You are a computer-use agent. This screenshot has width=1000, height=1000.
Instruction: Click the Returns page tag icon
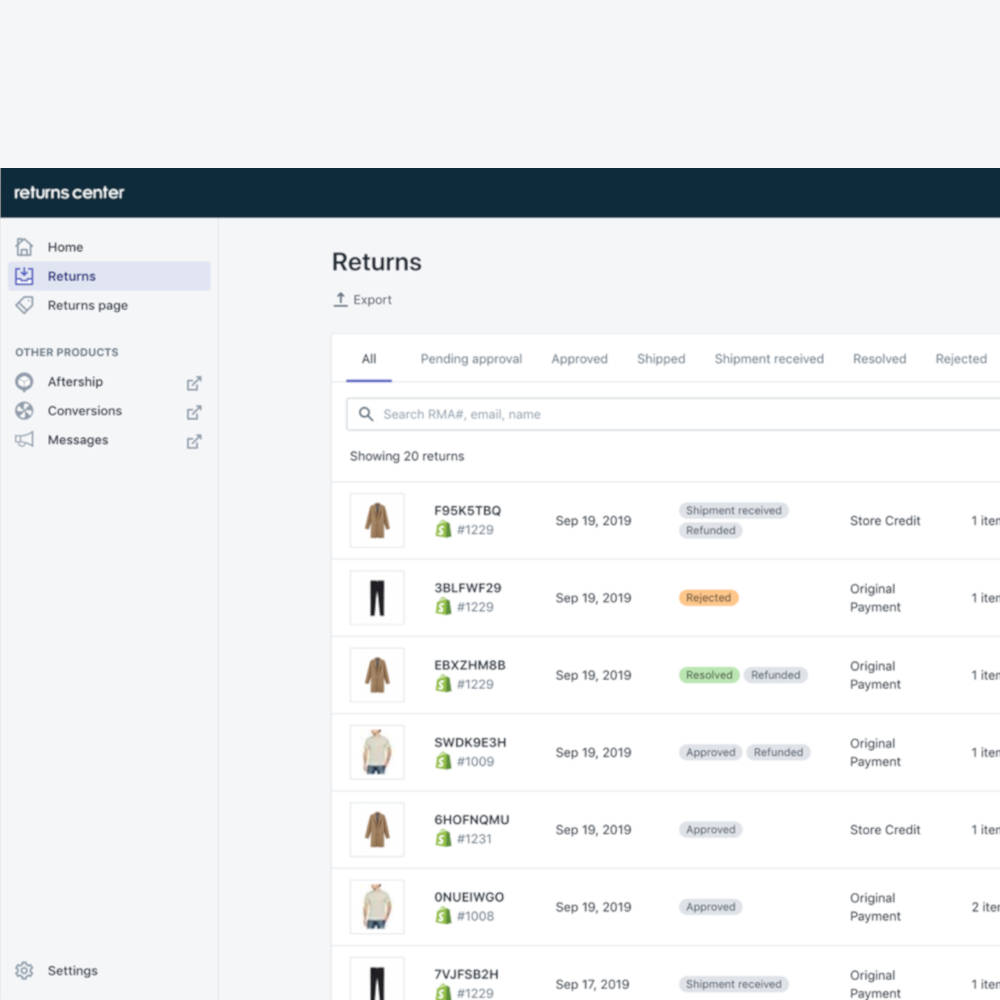pyautogui.click(x=25, y=305)
